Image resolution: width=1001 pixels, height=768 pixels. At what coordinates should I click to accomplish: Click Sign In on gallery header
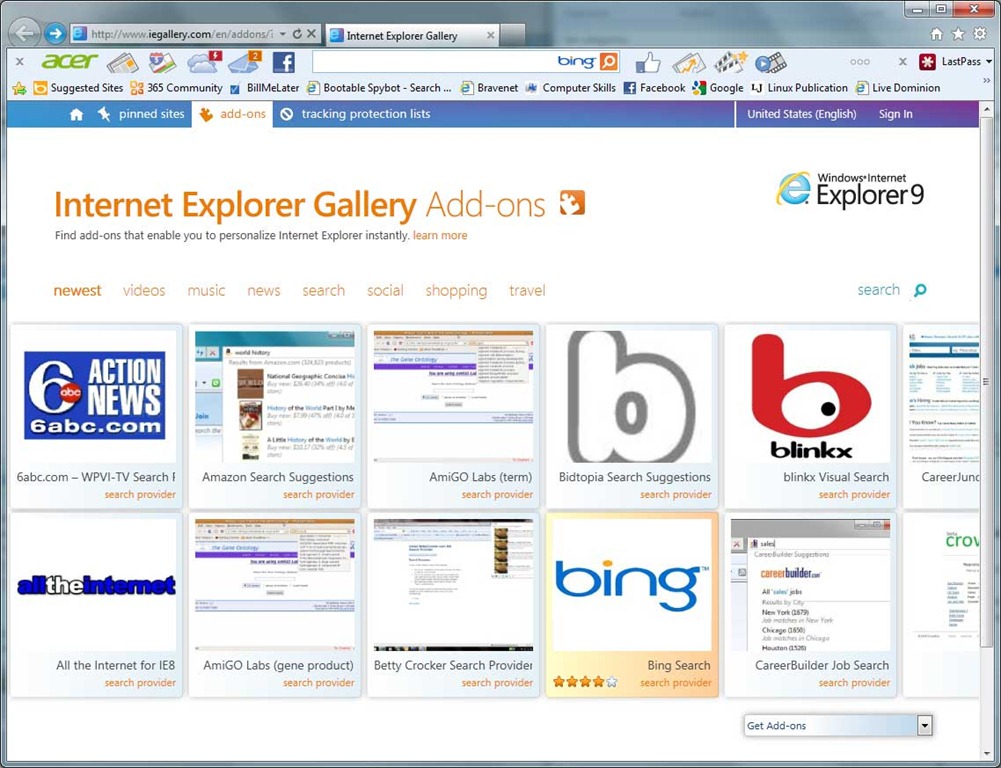tap(895, 114)
